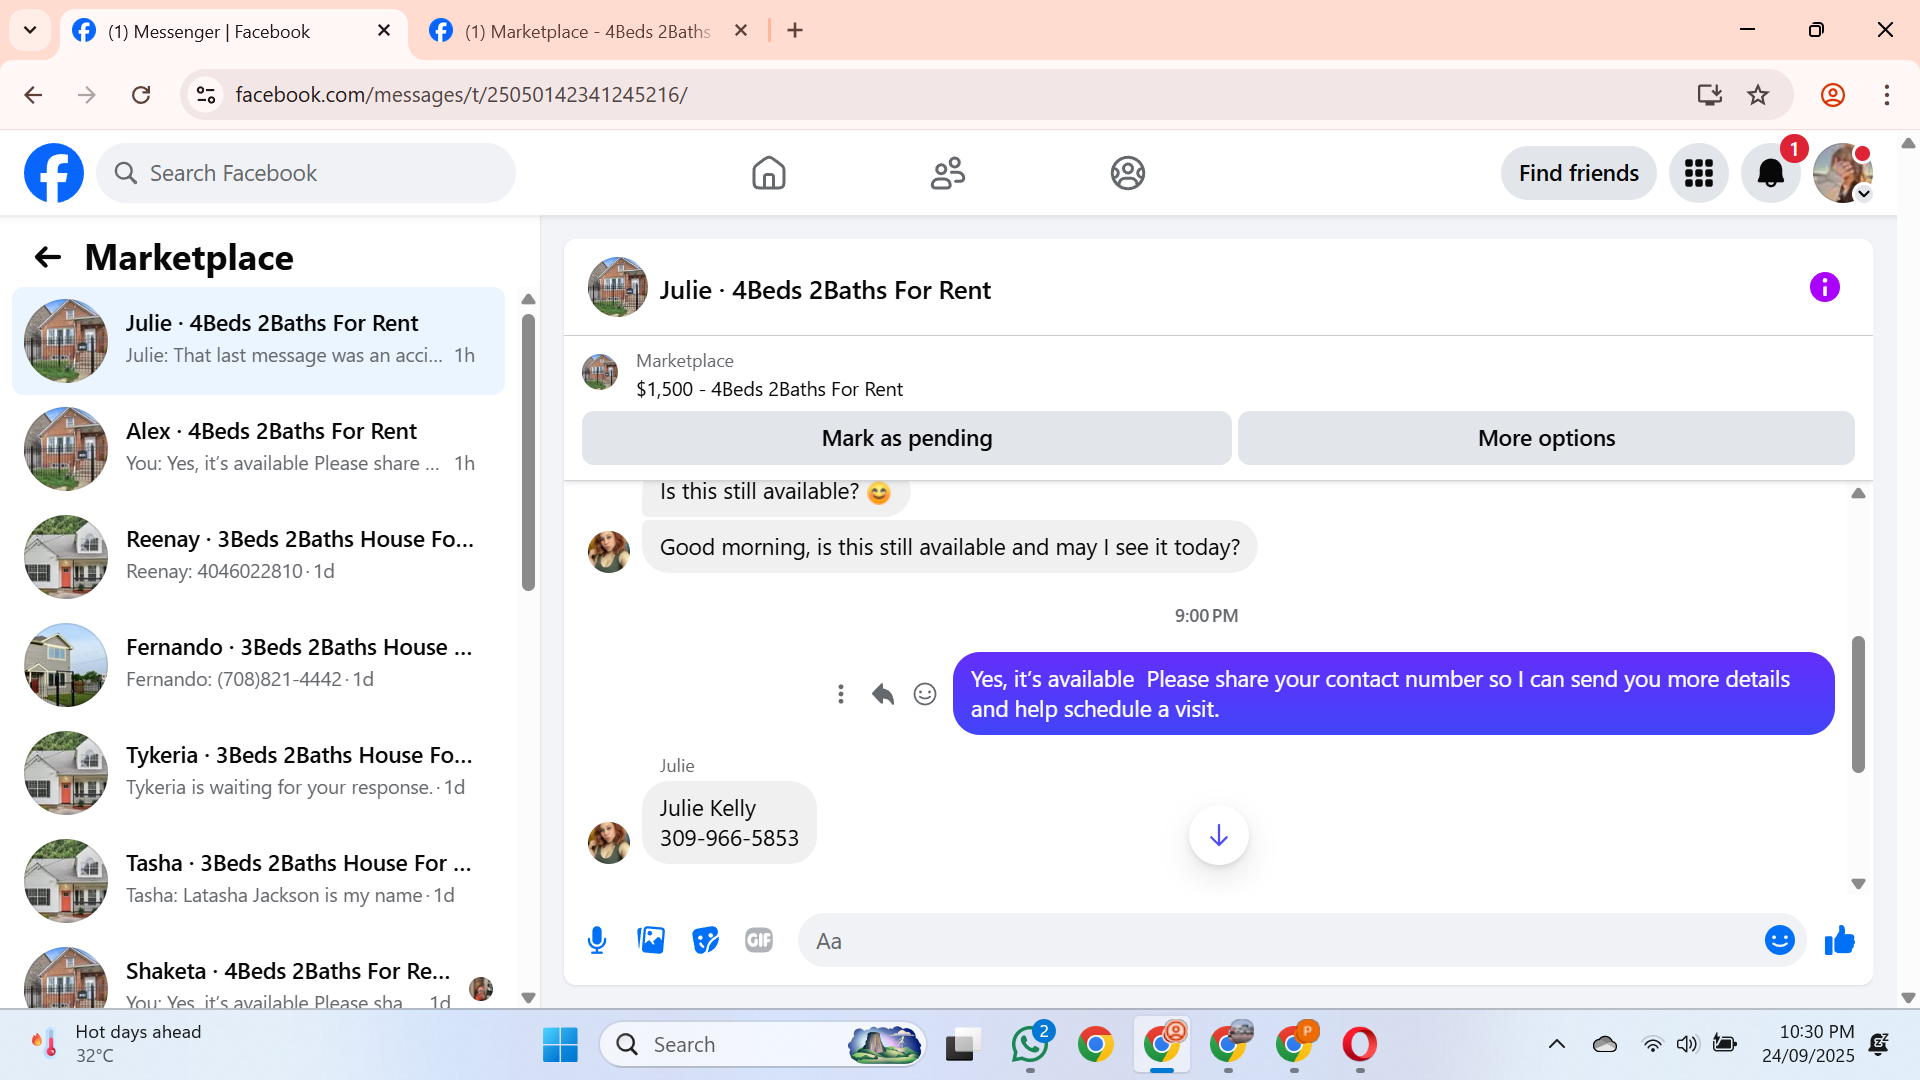1920x1080 pixels.
Task: Open Opera browser from the taskbar
Action: 1360,1045
